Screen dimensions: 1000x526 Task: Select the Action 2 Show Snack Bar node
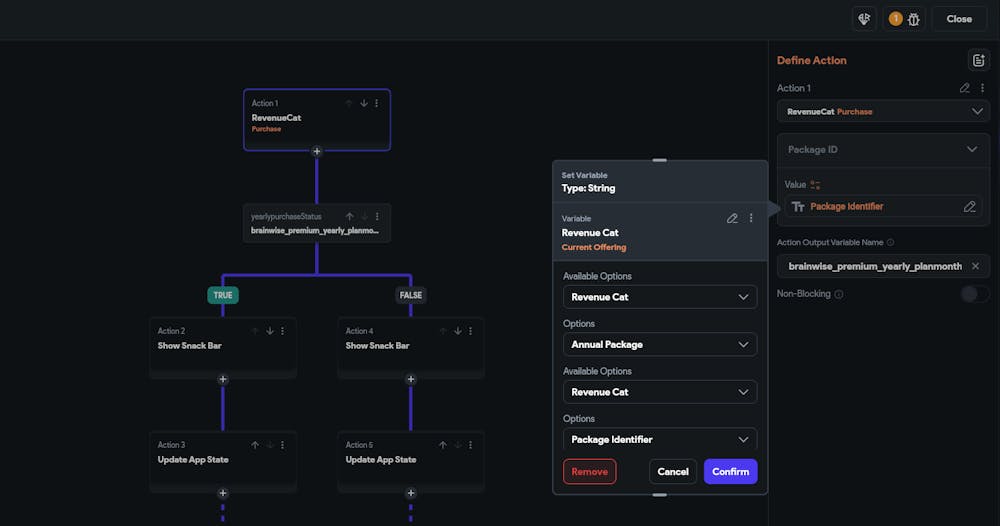click(223, 348)
